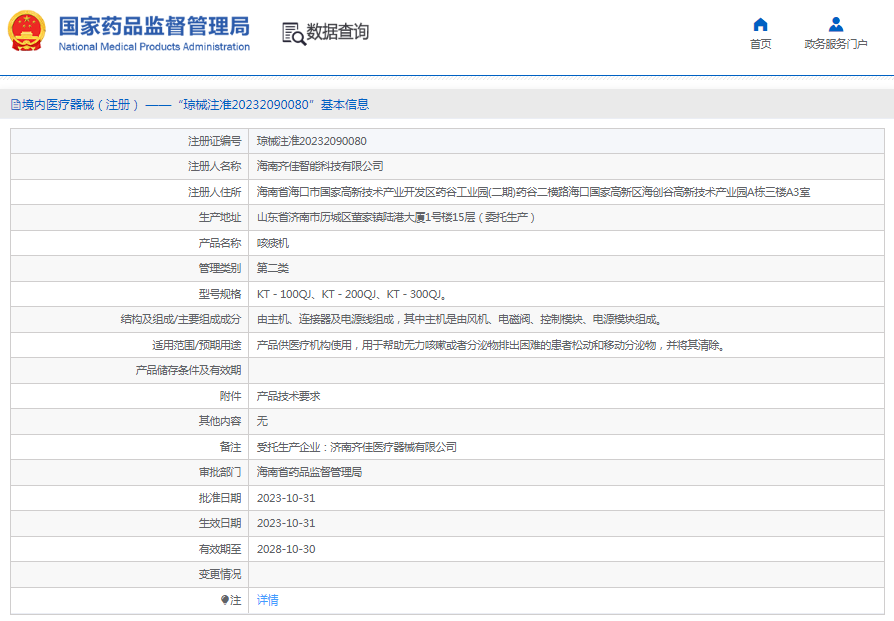Image resolution: width=894 pixels, height=621 pixels.
Task: Open the 首页 home icon
Action: click(x=760, y=25)
